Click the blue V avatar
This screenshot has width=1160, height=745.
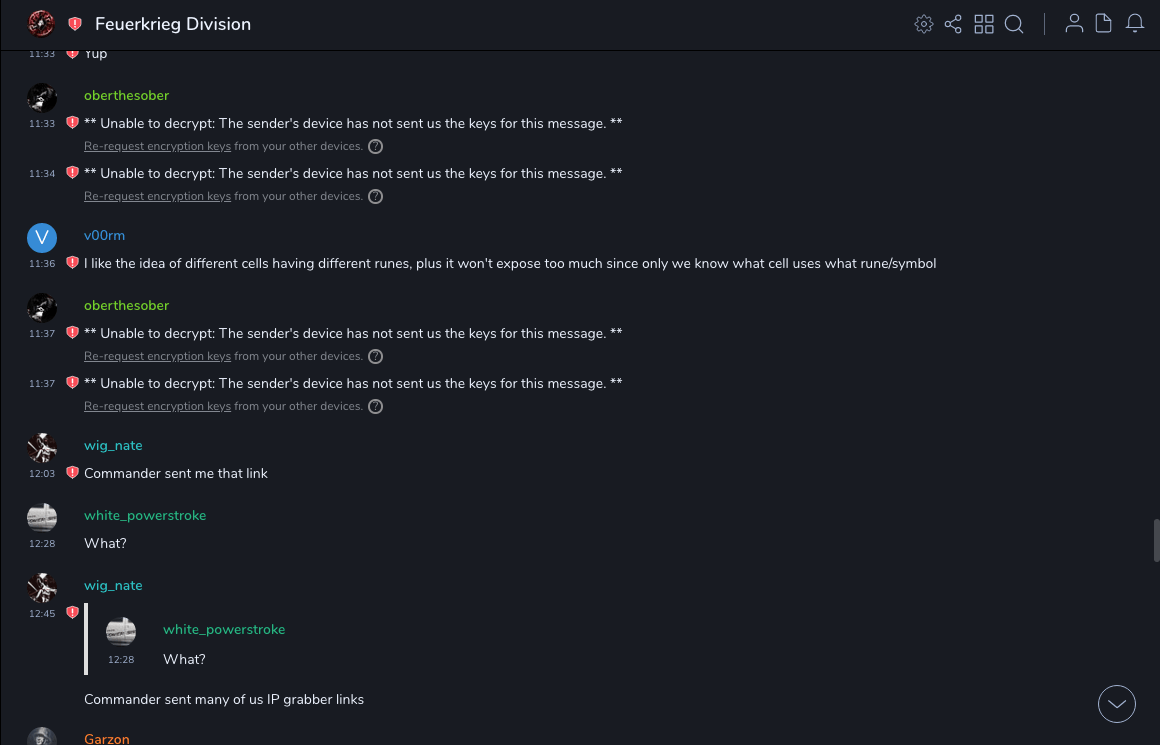coord(41,237)
